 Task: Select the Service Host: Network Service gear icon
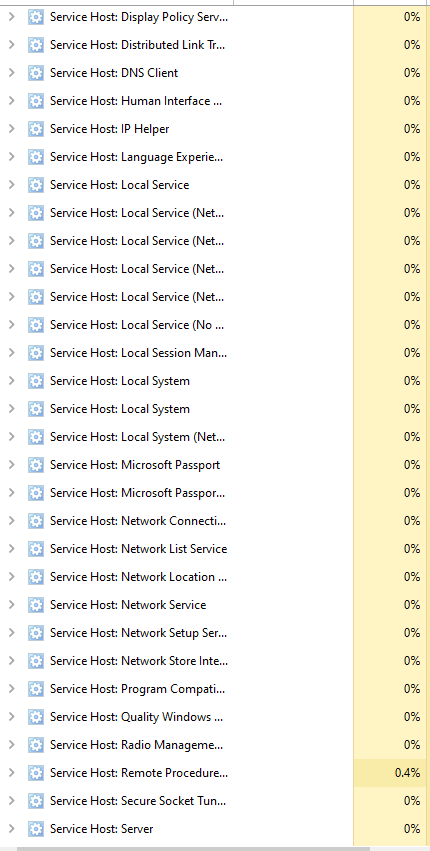(x=35, y=605)
